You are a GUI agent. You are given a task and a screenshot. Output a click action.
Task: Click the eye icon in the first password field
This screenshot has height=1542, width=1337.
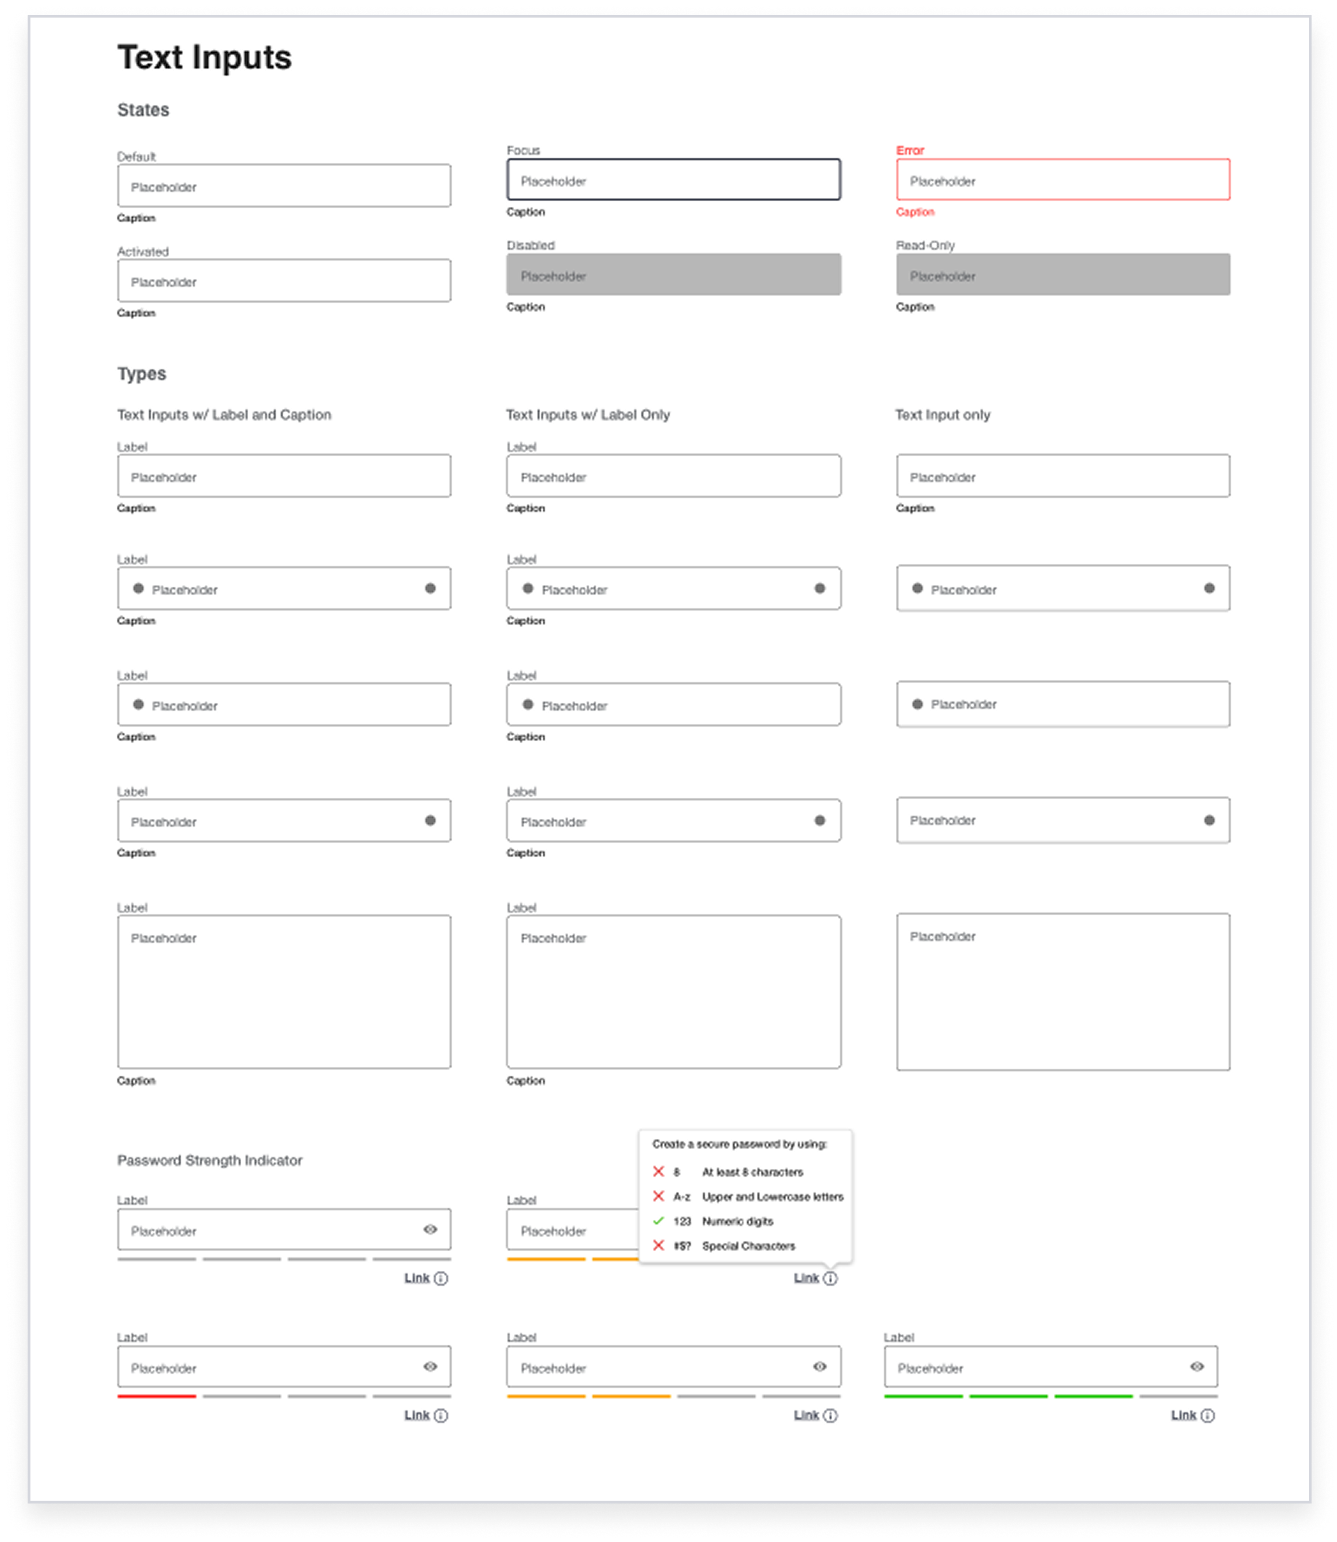click(432, 1229)
